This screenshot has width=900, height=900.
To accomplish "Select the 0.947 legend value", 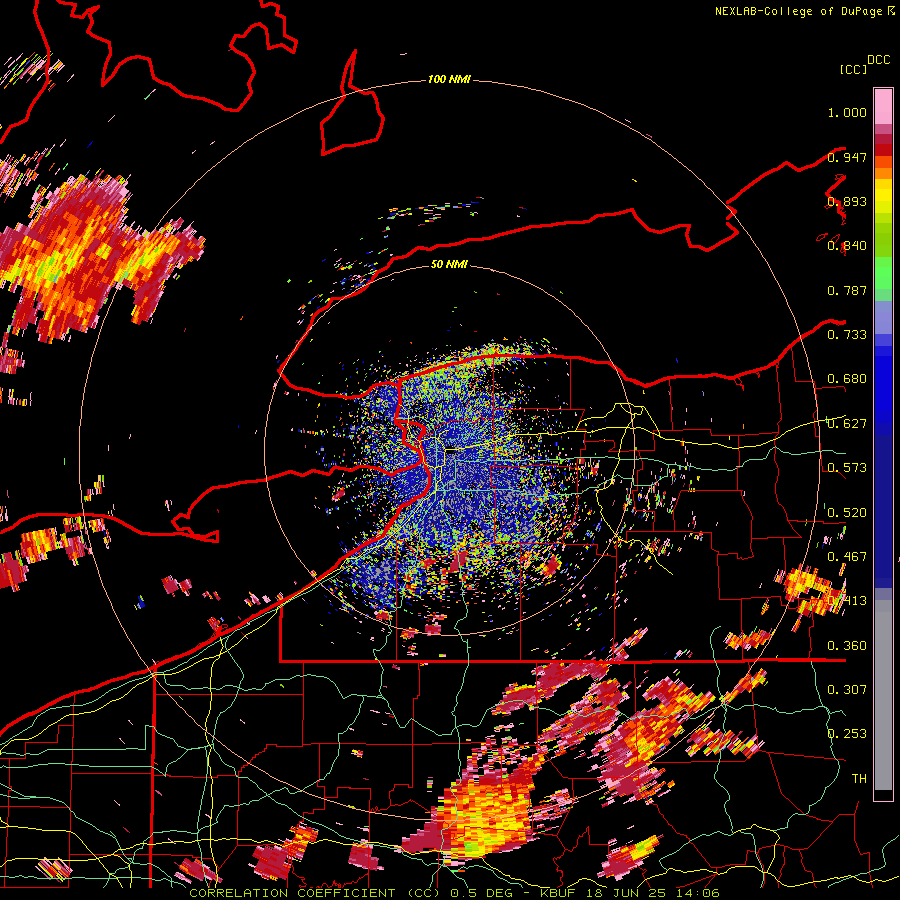I will (847, 157).
